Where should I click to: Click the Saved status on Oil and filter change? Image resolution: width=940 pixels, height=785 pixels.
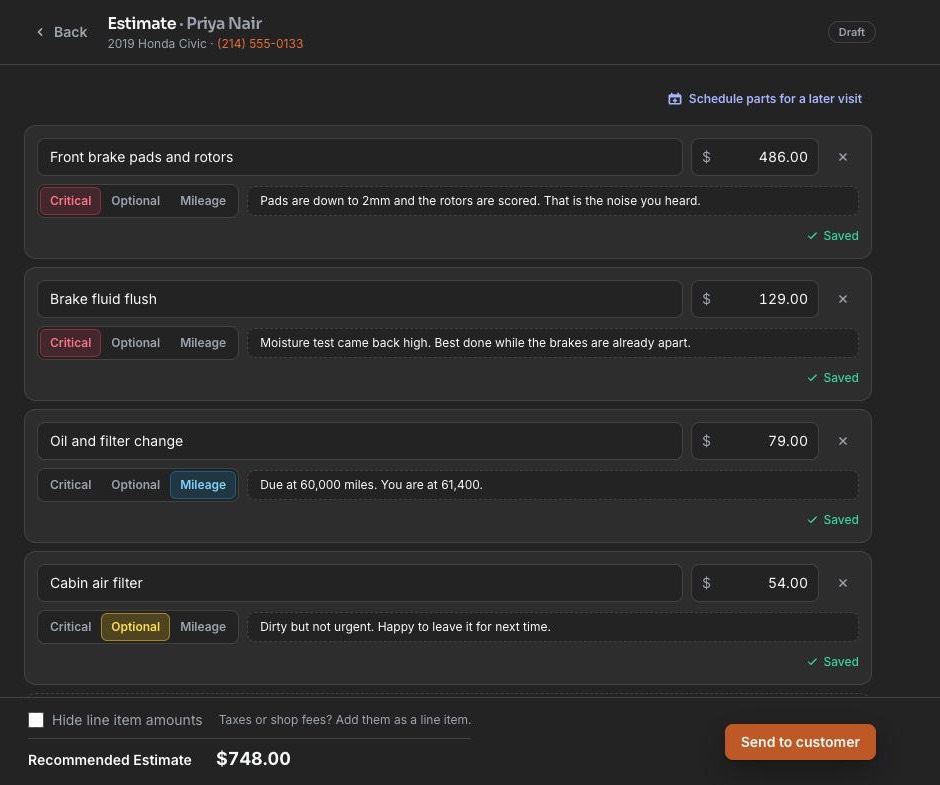point(833,520)
